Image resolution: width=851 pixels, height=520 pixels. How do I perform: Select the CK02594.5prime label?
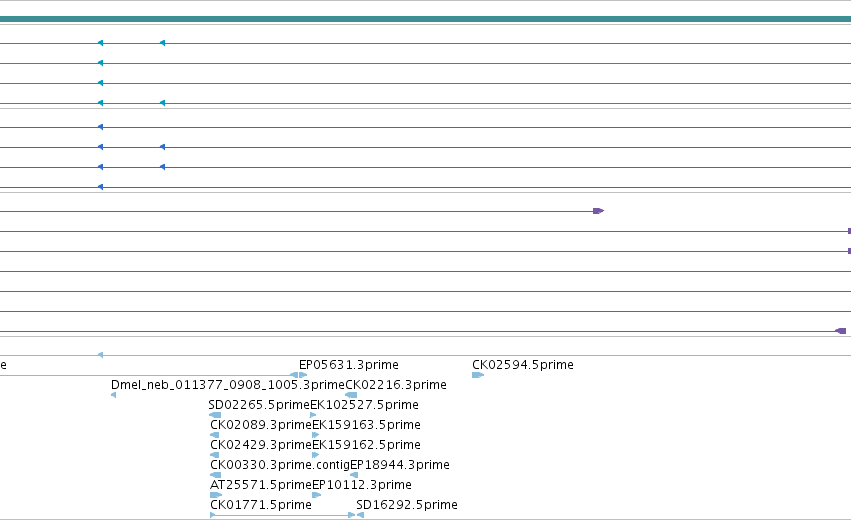click(523, 365)
